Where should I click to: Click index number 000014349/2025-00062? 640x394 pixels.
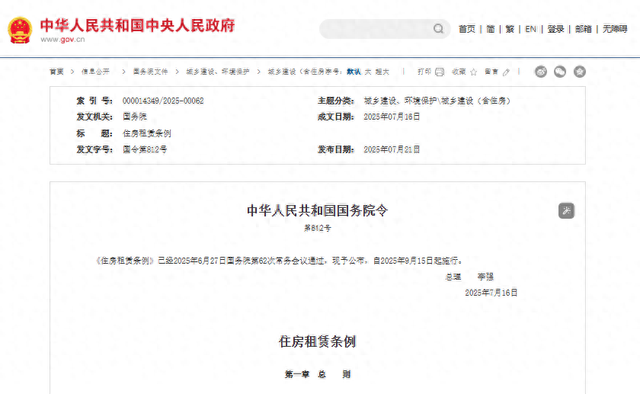point(163,101)
